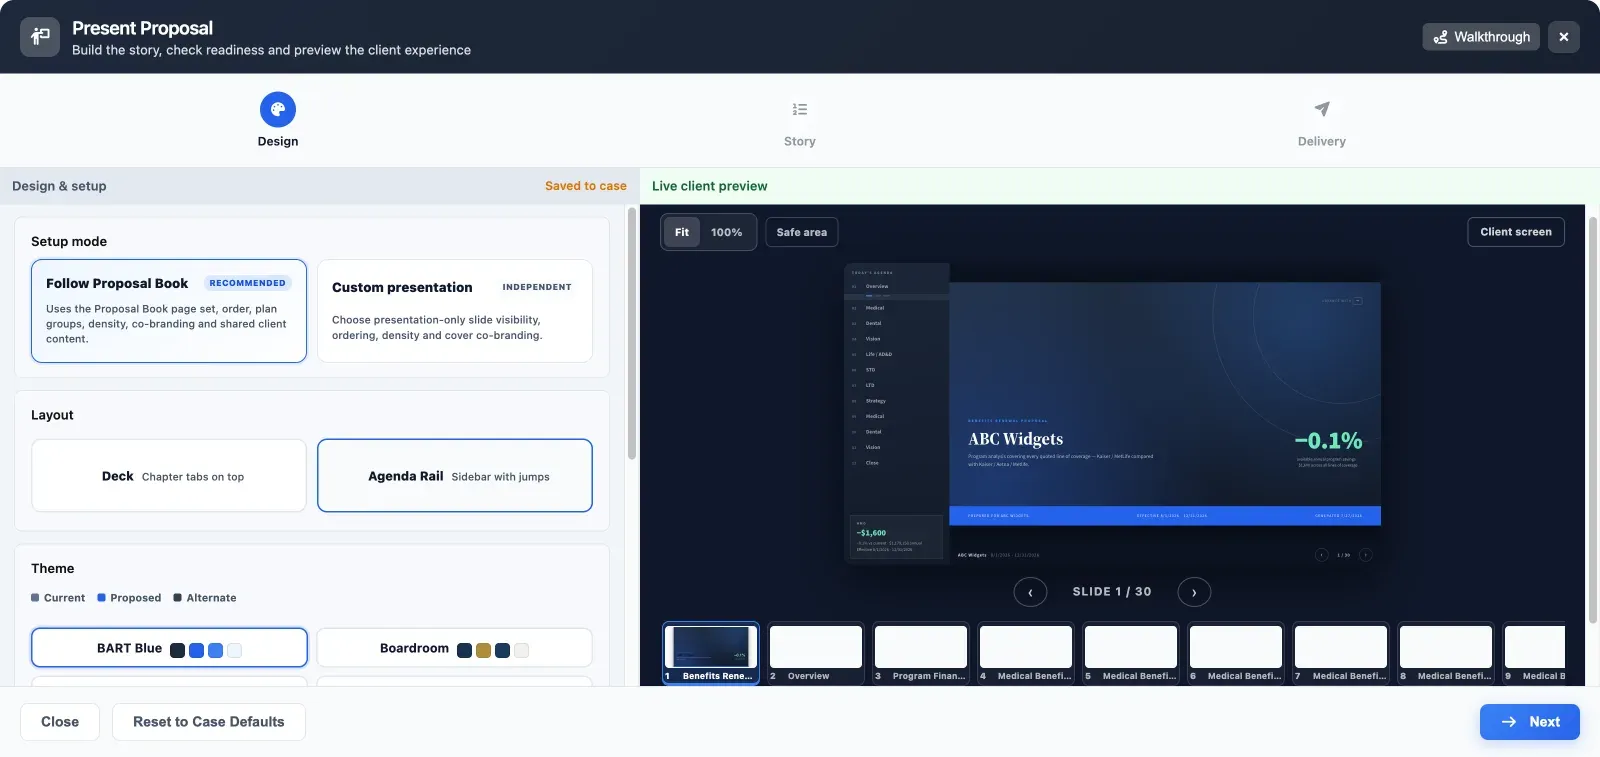Select the Agenda Rail layout option
1600x757 pixels.
[x=455, y=476]
